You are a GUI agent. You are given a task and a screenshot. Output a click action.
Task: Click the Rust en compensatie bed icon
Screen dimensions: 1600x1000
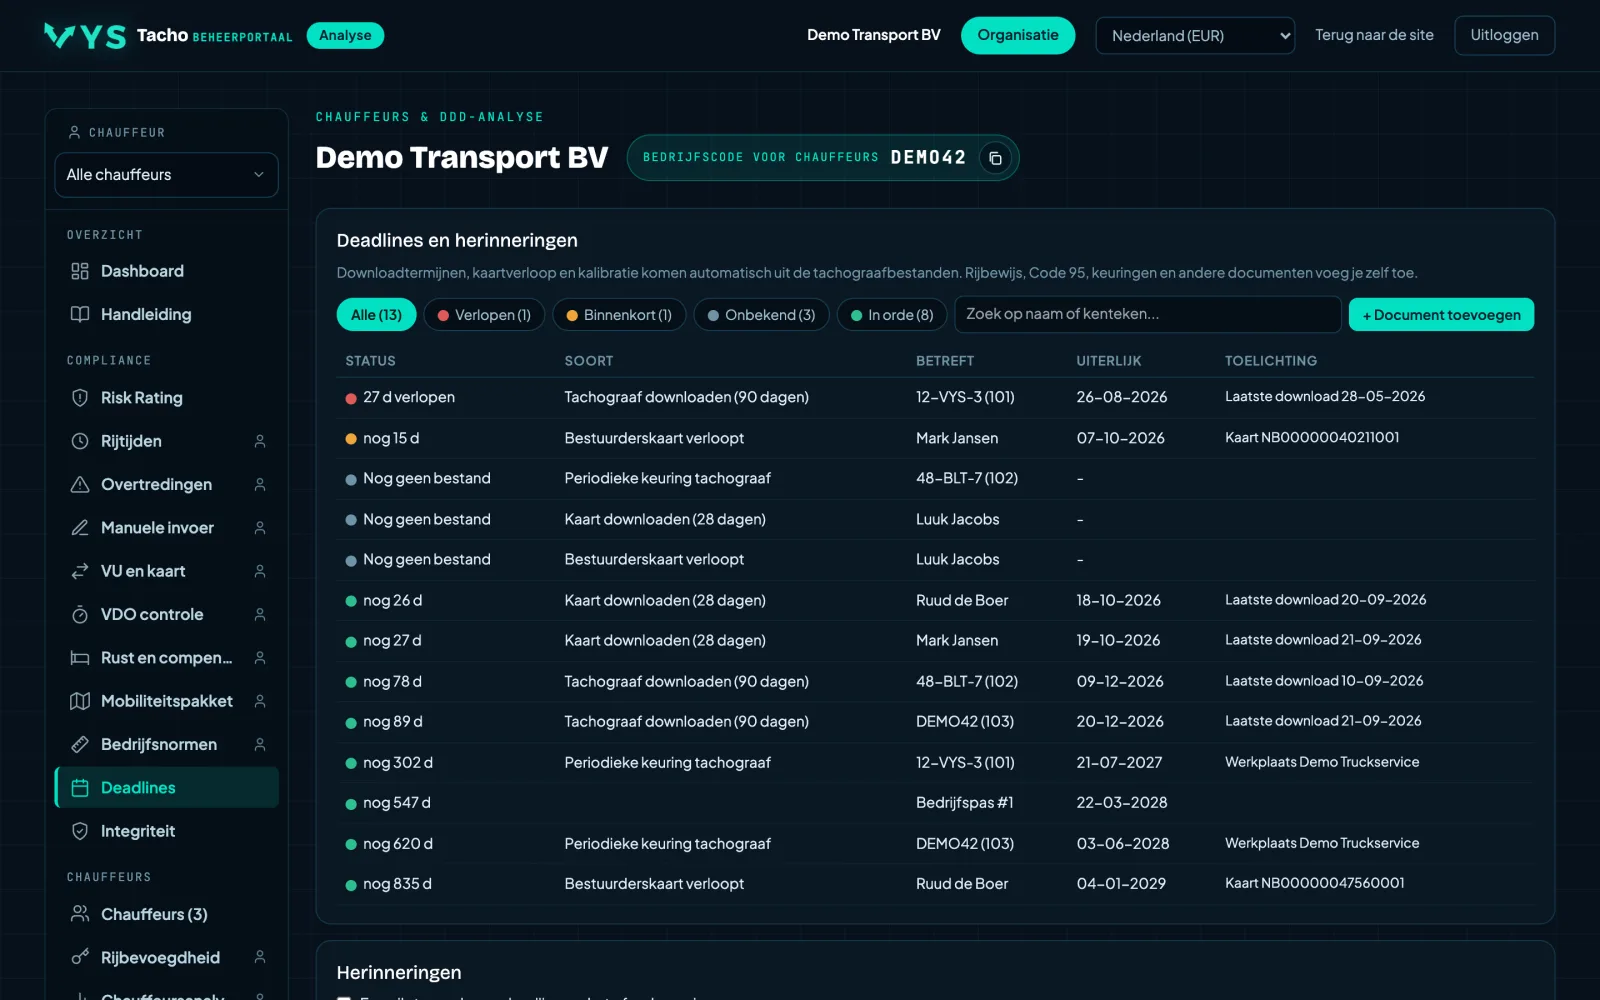coord(80,658)
